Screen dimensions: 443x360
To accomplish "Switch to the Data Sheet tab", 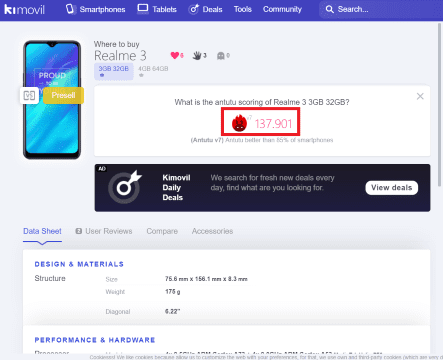I will point(42,231).
